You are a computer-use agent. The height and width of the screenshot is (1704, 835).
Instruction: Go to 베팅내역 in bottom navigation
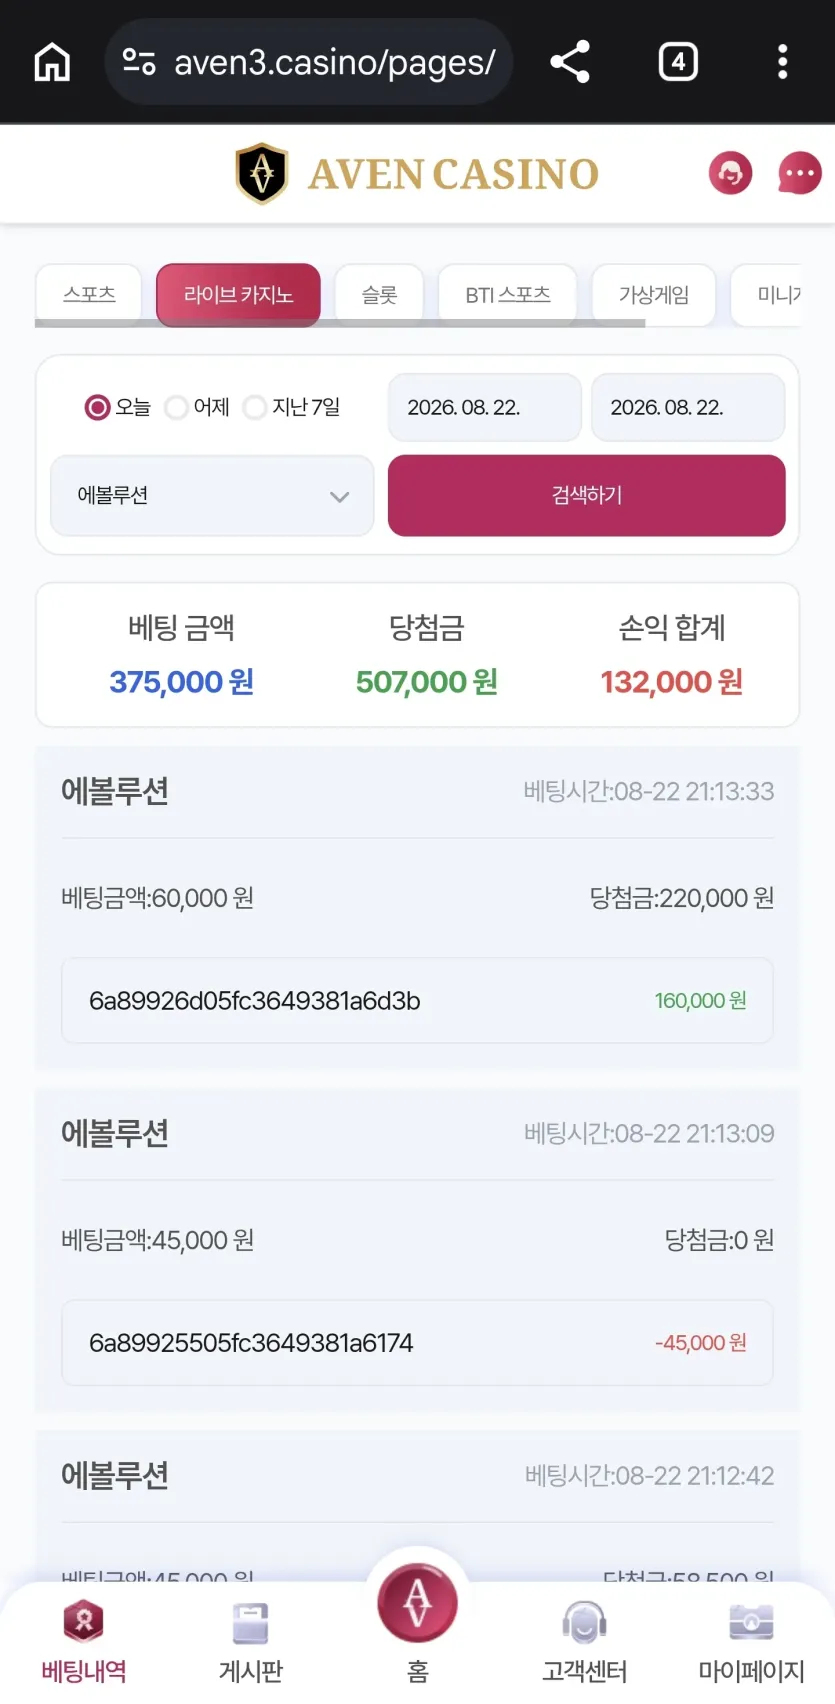[84, 1642]
